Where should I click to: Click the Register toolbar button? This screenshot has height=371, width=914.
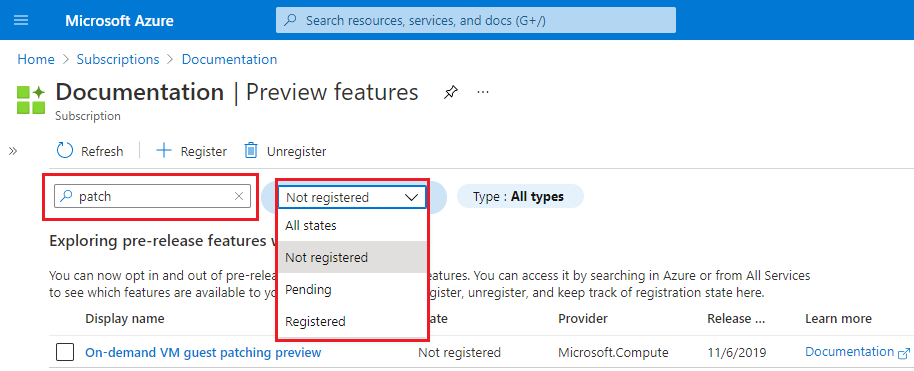click(x=191, y=151)
